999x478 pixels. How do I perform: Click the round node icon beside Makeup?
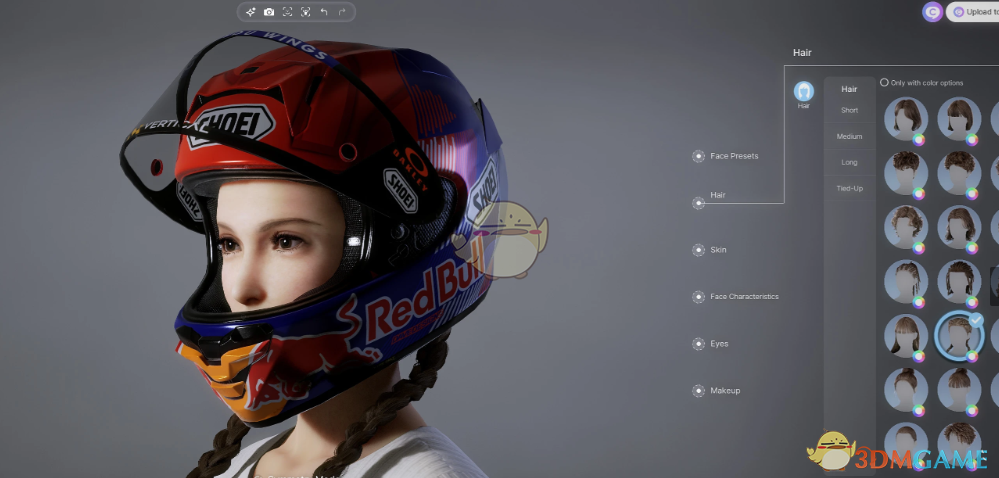pyautogui.click(x=698, y=391)
